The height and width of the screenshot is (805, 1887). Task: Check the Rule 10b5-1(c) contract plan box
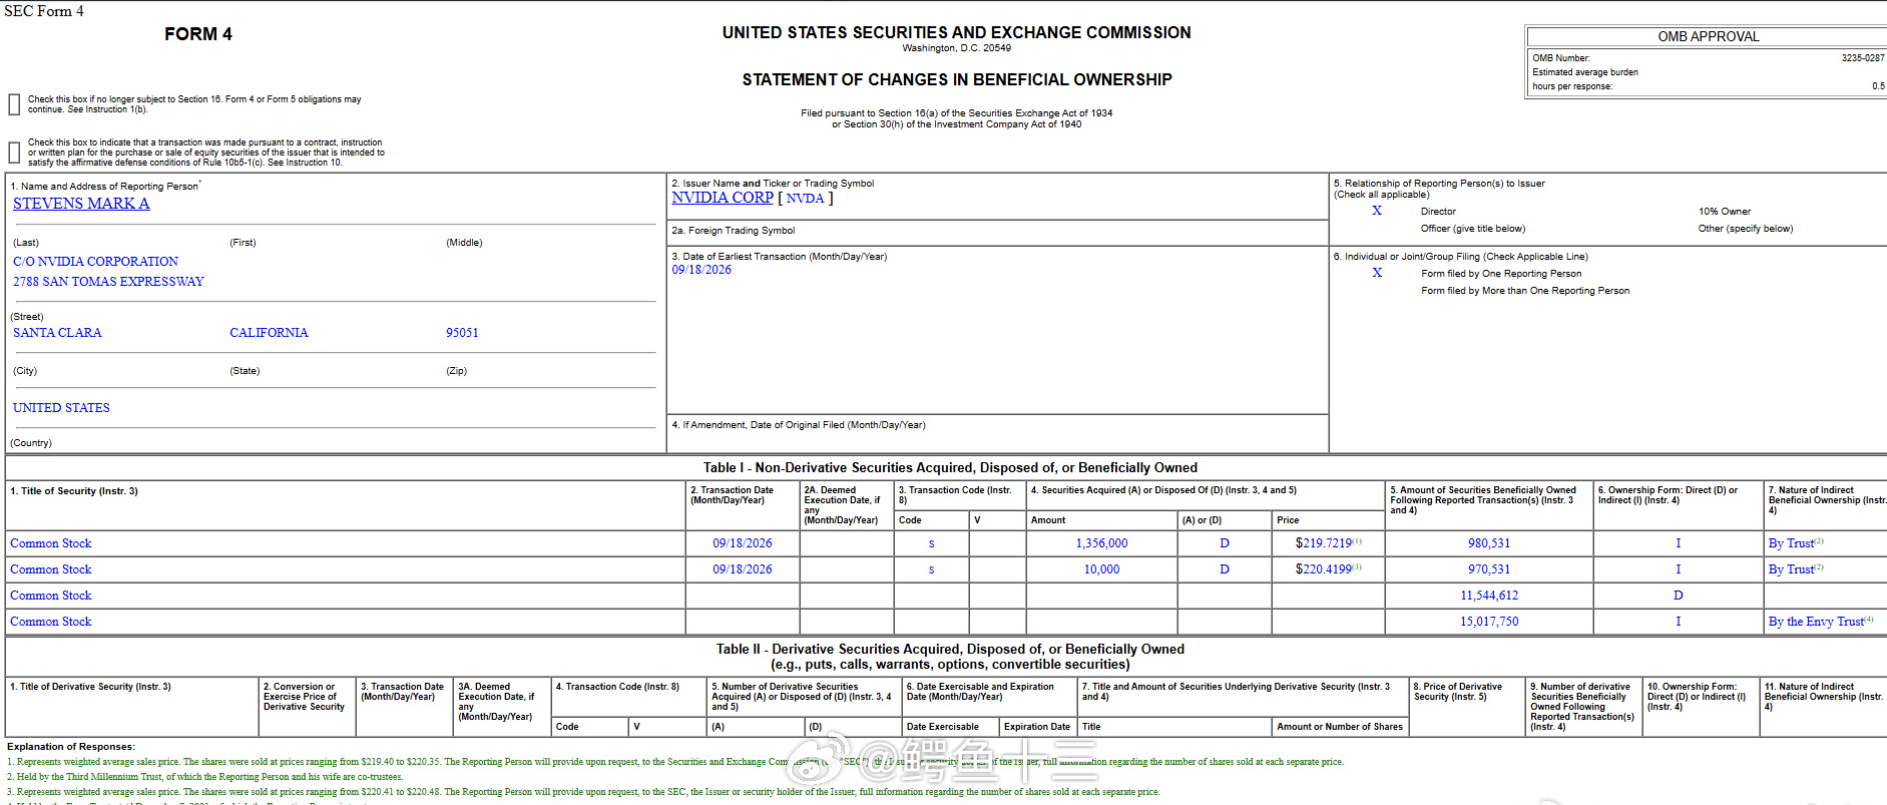coord(14,152)
